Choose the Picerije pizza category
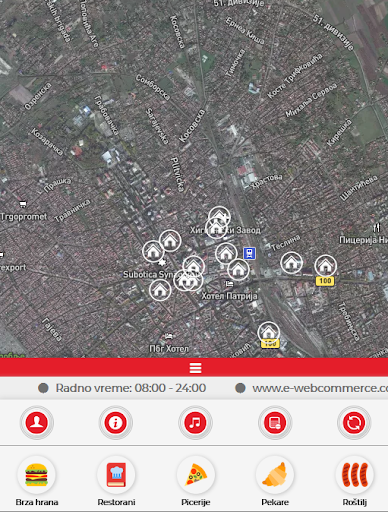This screenshot has width=388, height=512. click(196, 481)
